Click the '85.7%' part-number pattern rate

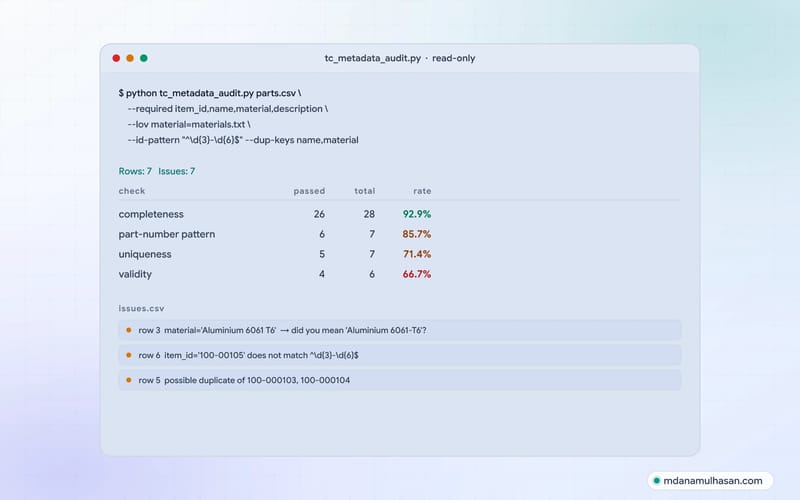pos(417,234)
